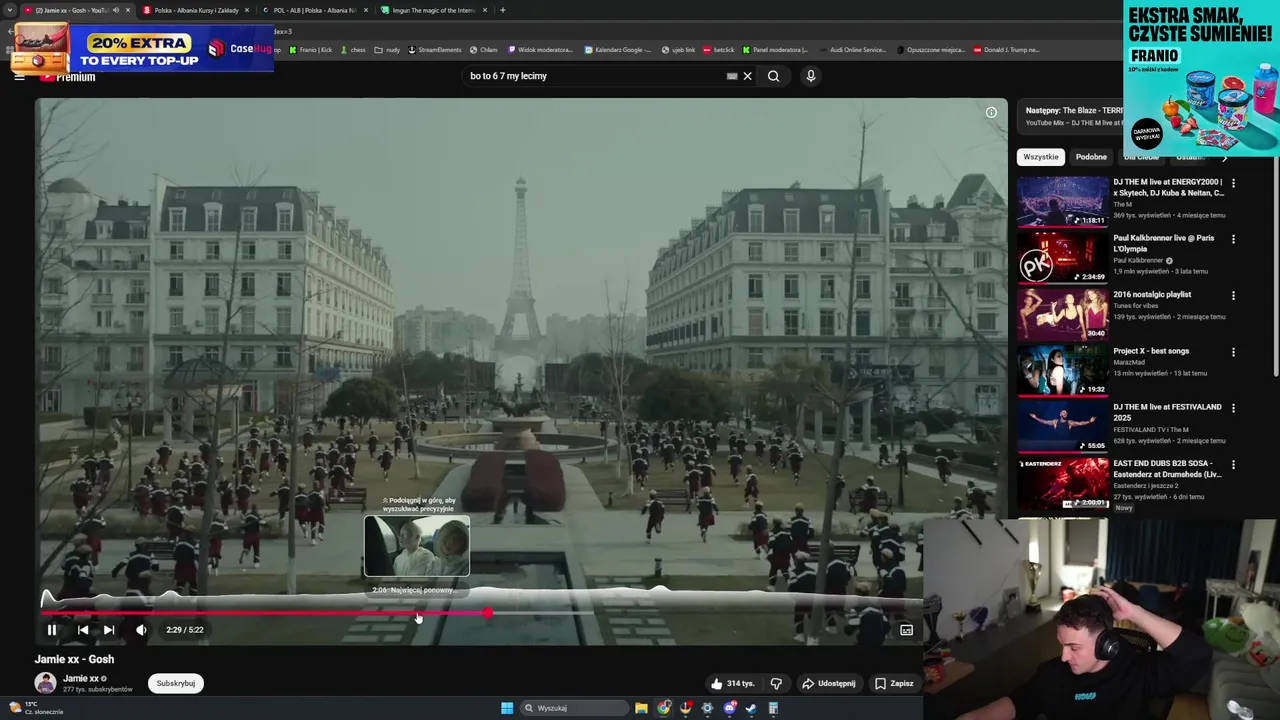Open options for Project X - best songs
This screenshot has height=720, width=1280.
coord(1233,352)
